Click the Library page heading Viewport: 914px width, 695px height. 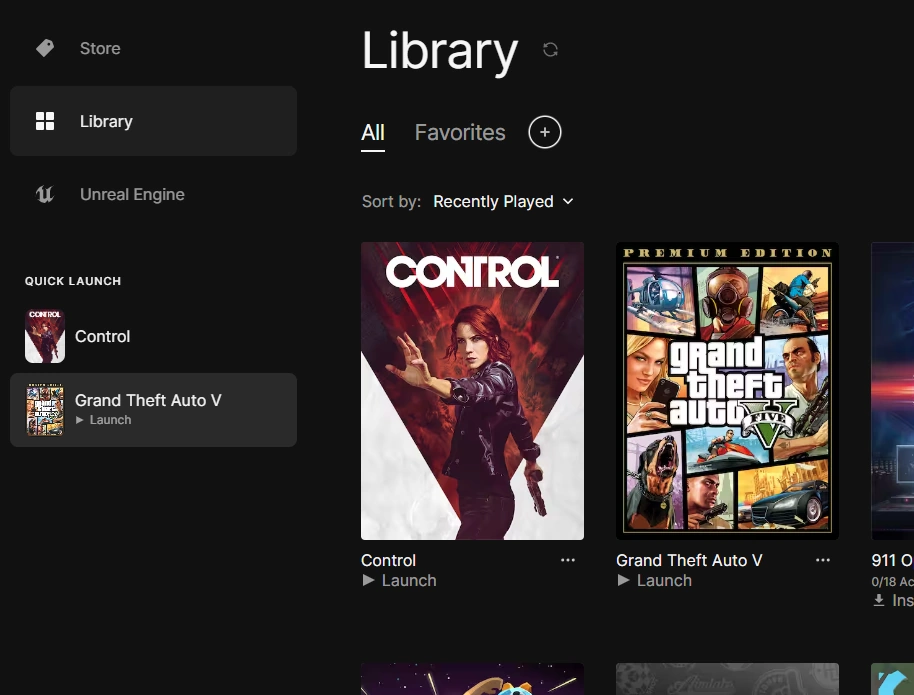pos(440,52)
